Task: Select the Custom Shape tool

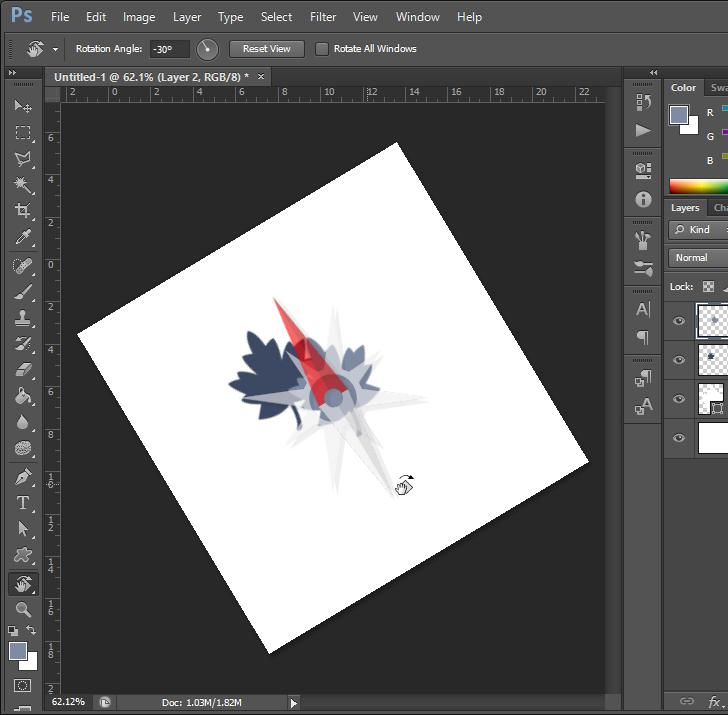Action: point(23,555)
